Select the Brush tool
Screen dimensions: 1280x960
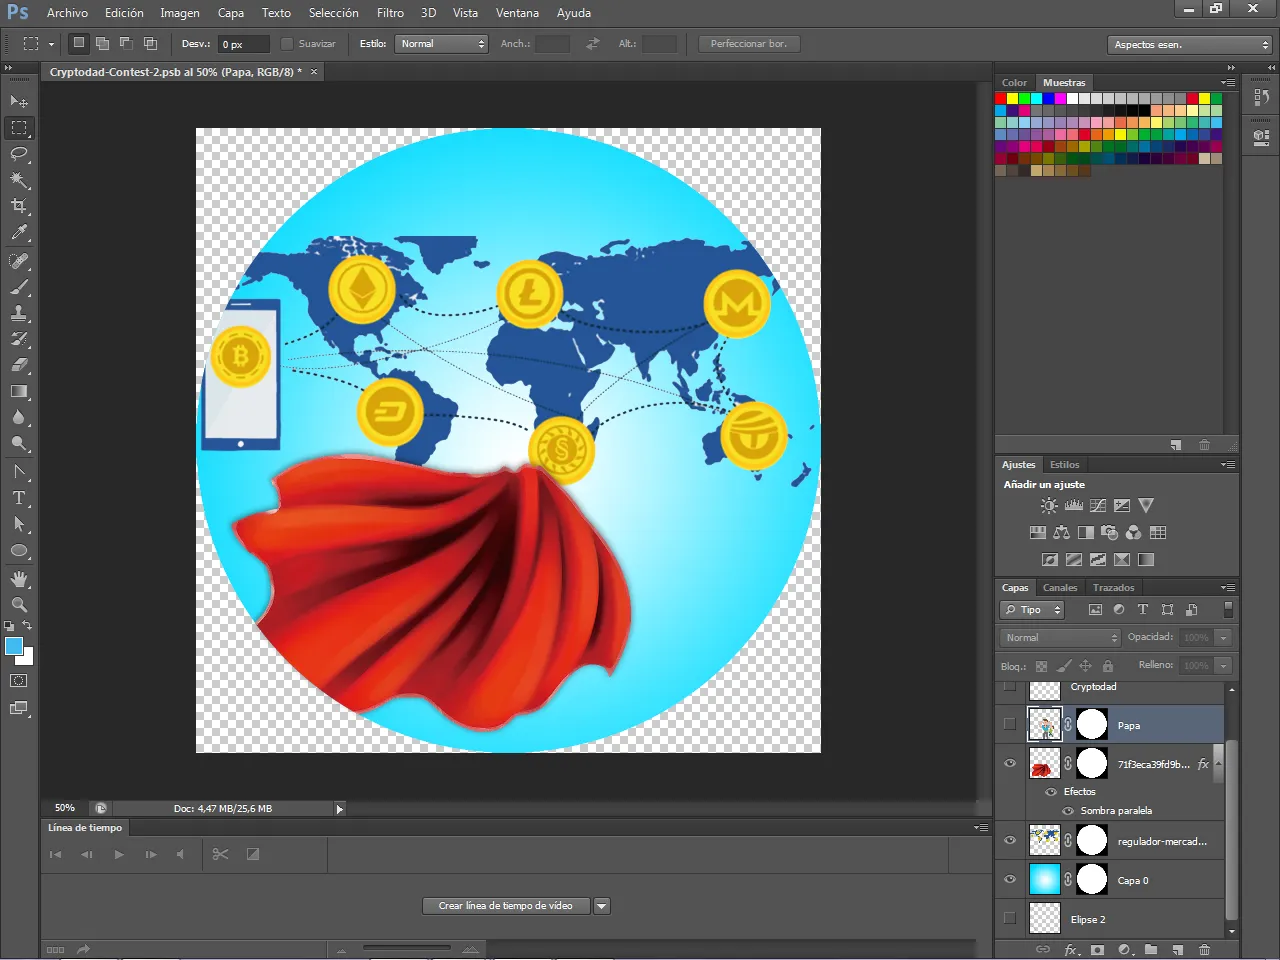(19, 287)
